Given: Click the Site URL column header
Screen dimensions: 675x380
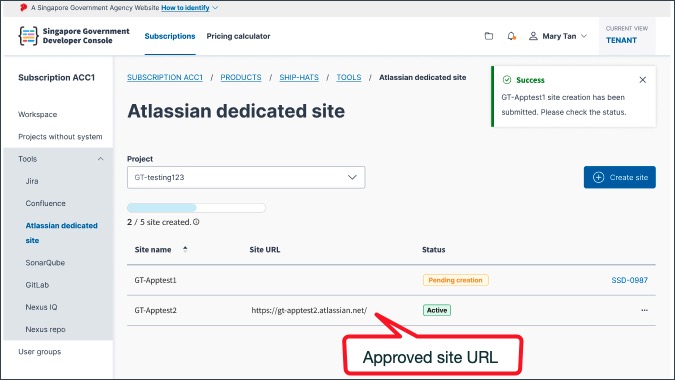Looking at the screenshot, I should 265,250.
